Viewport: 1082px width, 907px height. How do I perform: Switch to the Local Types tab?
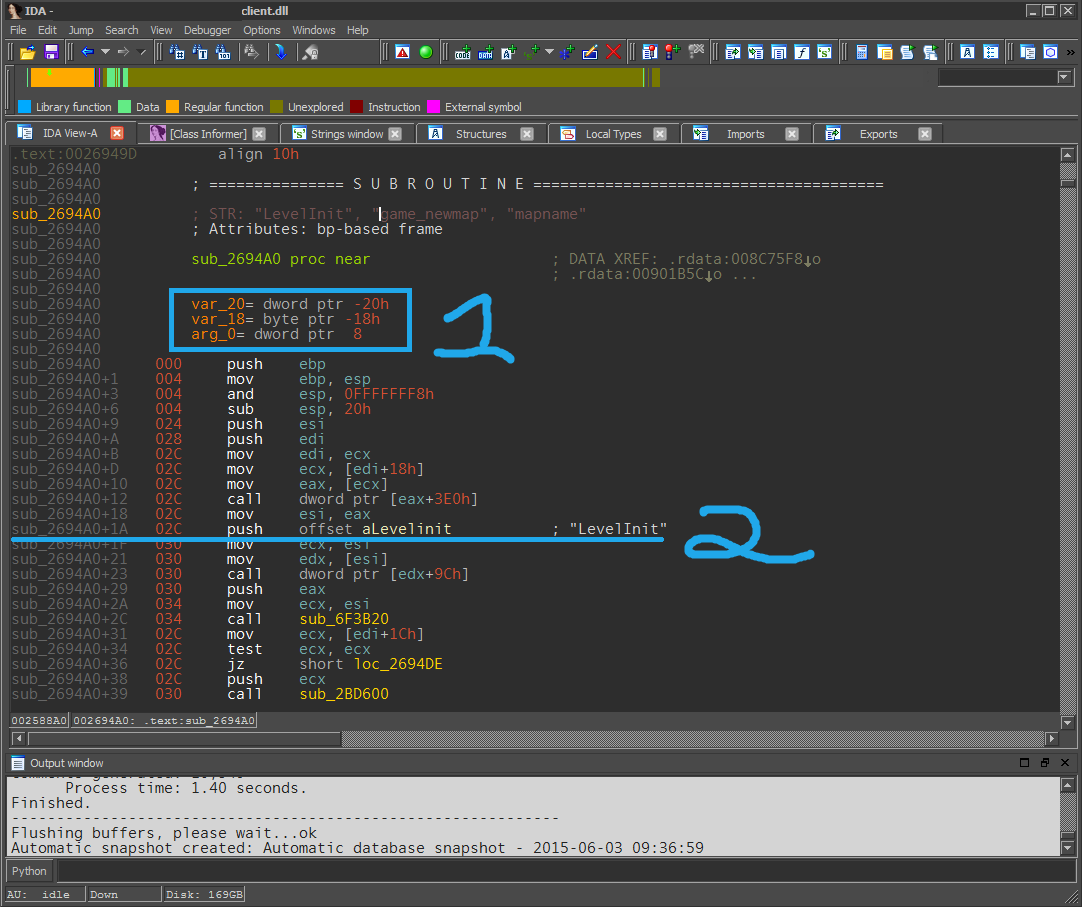pos(613,134)
